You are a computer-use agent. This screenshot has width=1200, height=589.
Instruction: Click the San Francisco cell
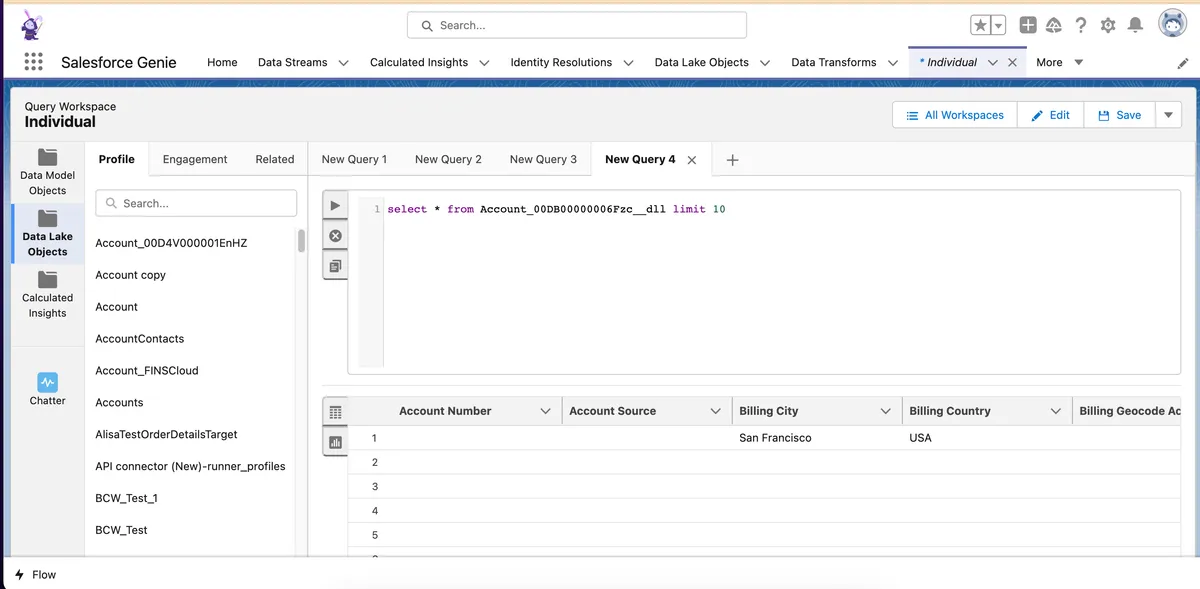pyautogui.click(x=775, y=438)
